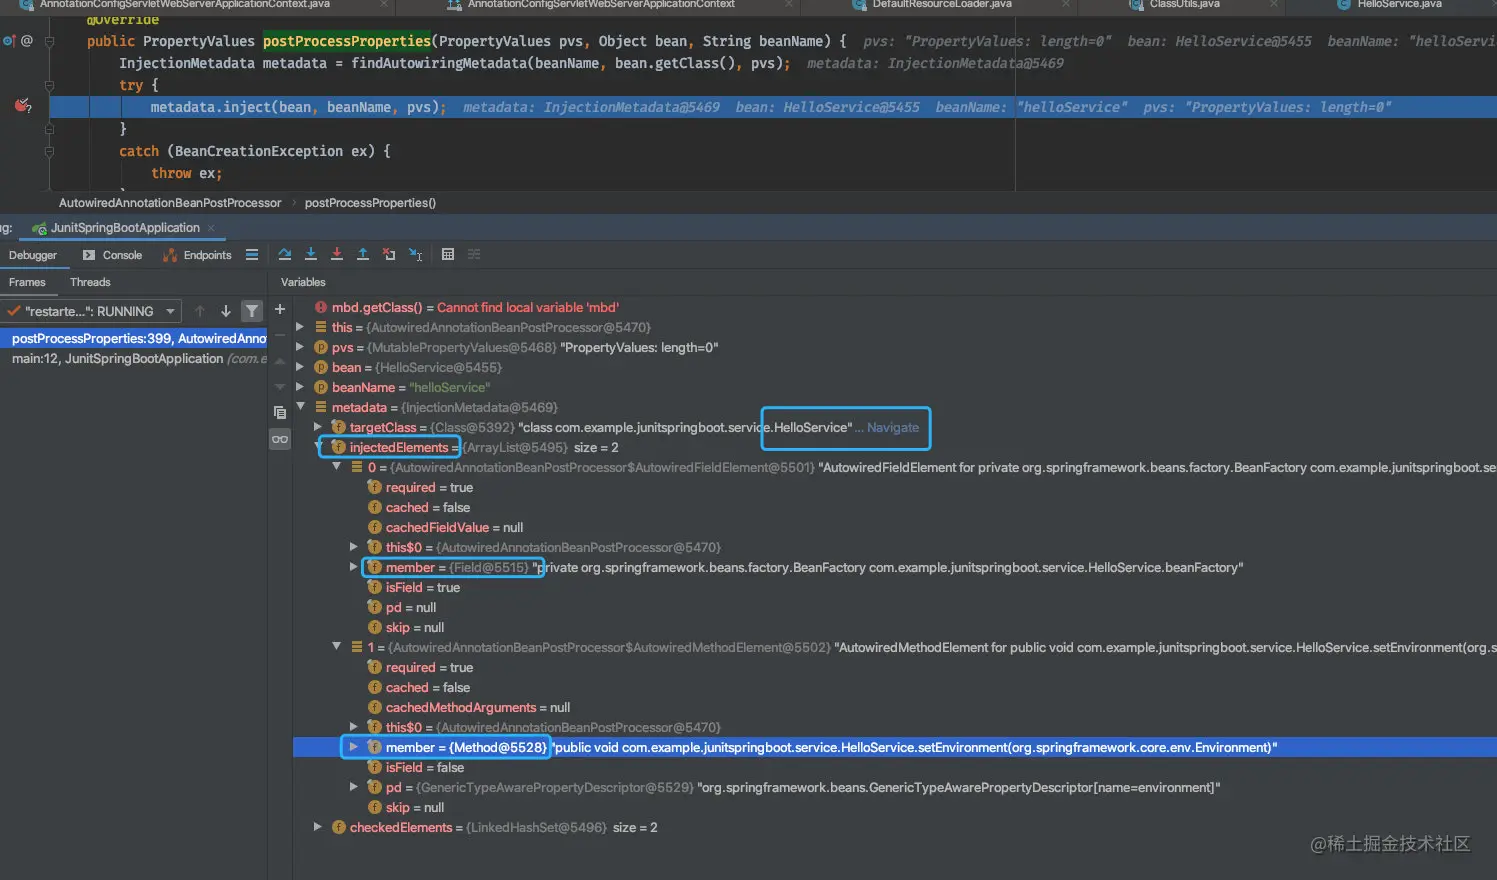Select injectedElements variable row
Viewport: 1497px width, 880px height.
click(x=894, y=447)
